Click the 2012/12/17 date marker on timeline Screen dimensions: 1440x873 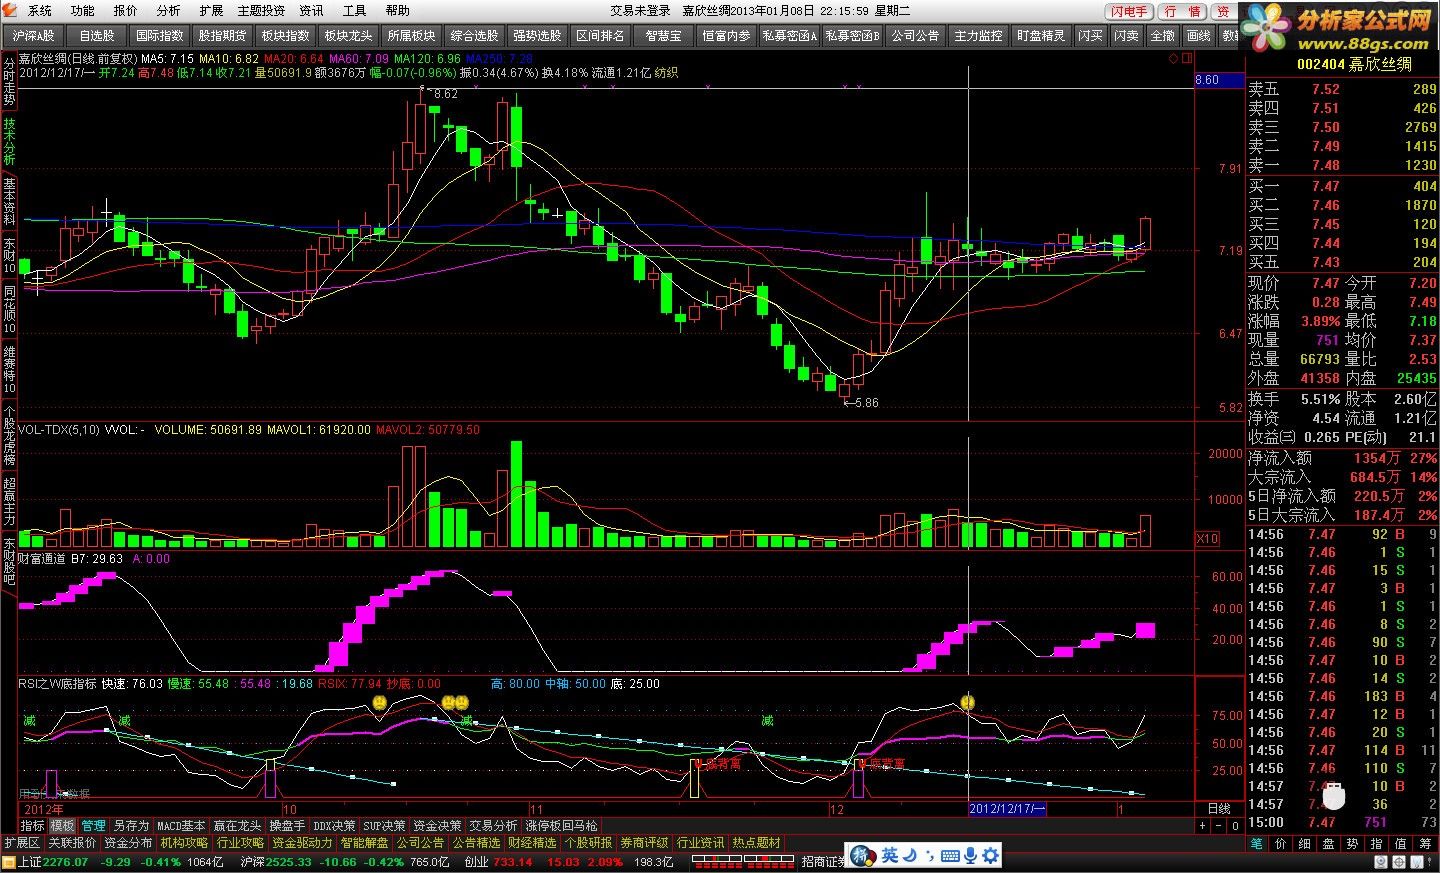pos(1007,808)
